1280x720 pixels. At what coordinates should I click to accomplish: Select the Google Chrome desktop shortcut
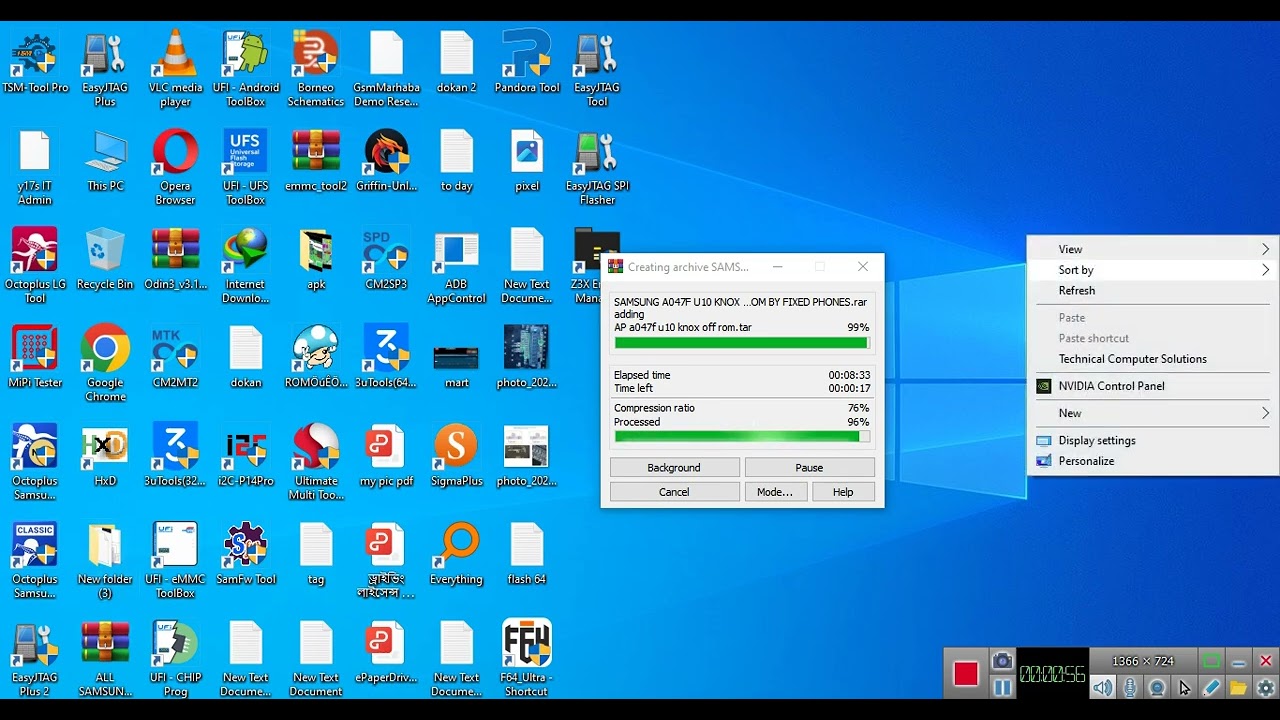105,363
